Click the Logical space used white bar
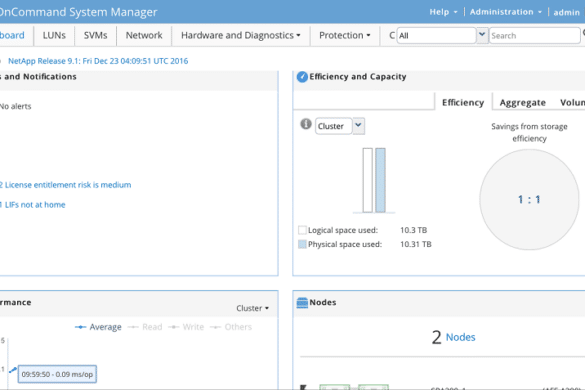 pyautogui.click(x=367, y=180)
